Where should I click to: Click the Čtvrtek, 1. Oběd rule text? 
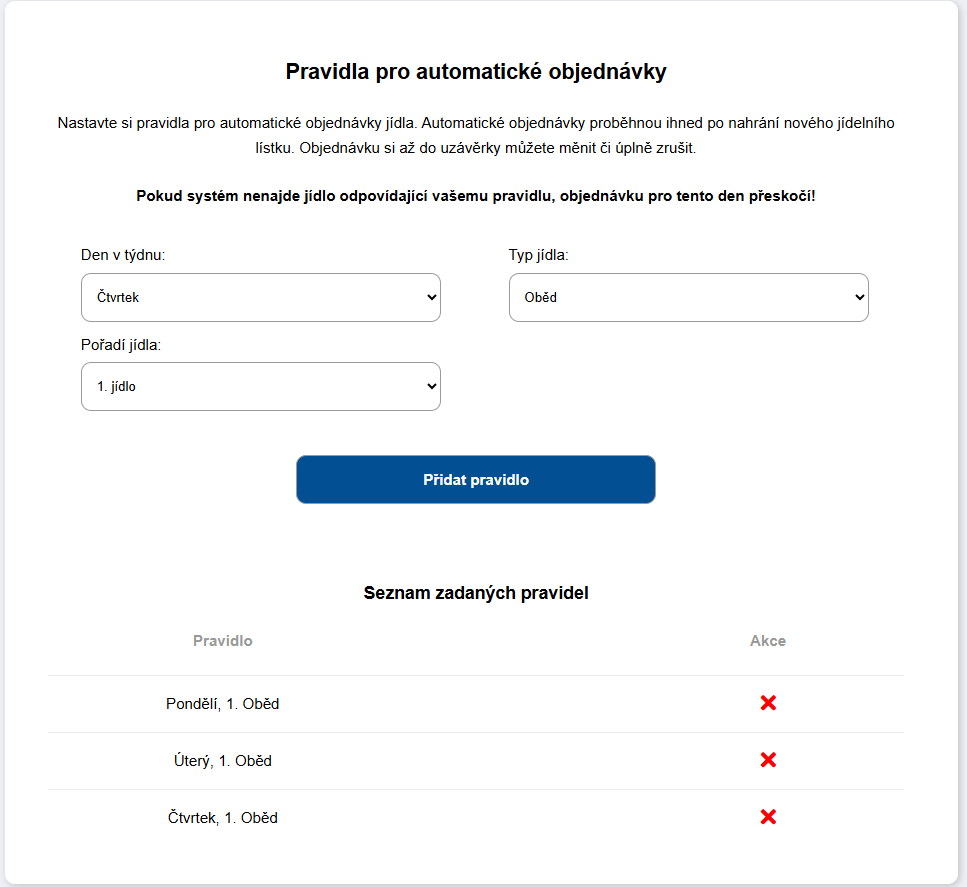click(x=223, y=818)
